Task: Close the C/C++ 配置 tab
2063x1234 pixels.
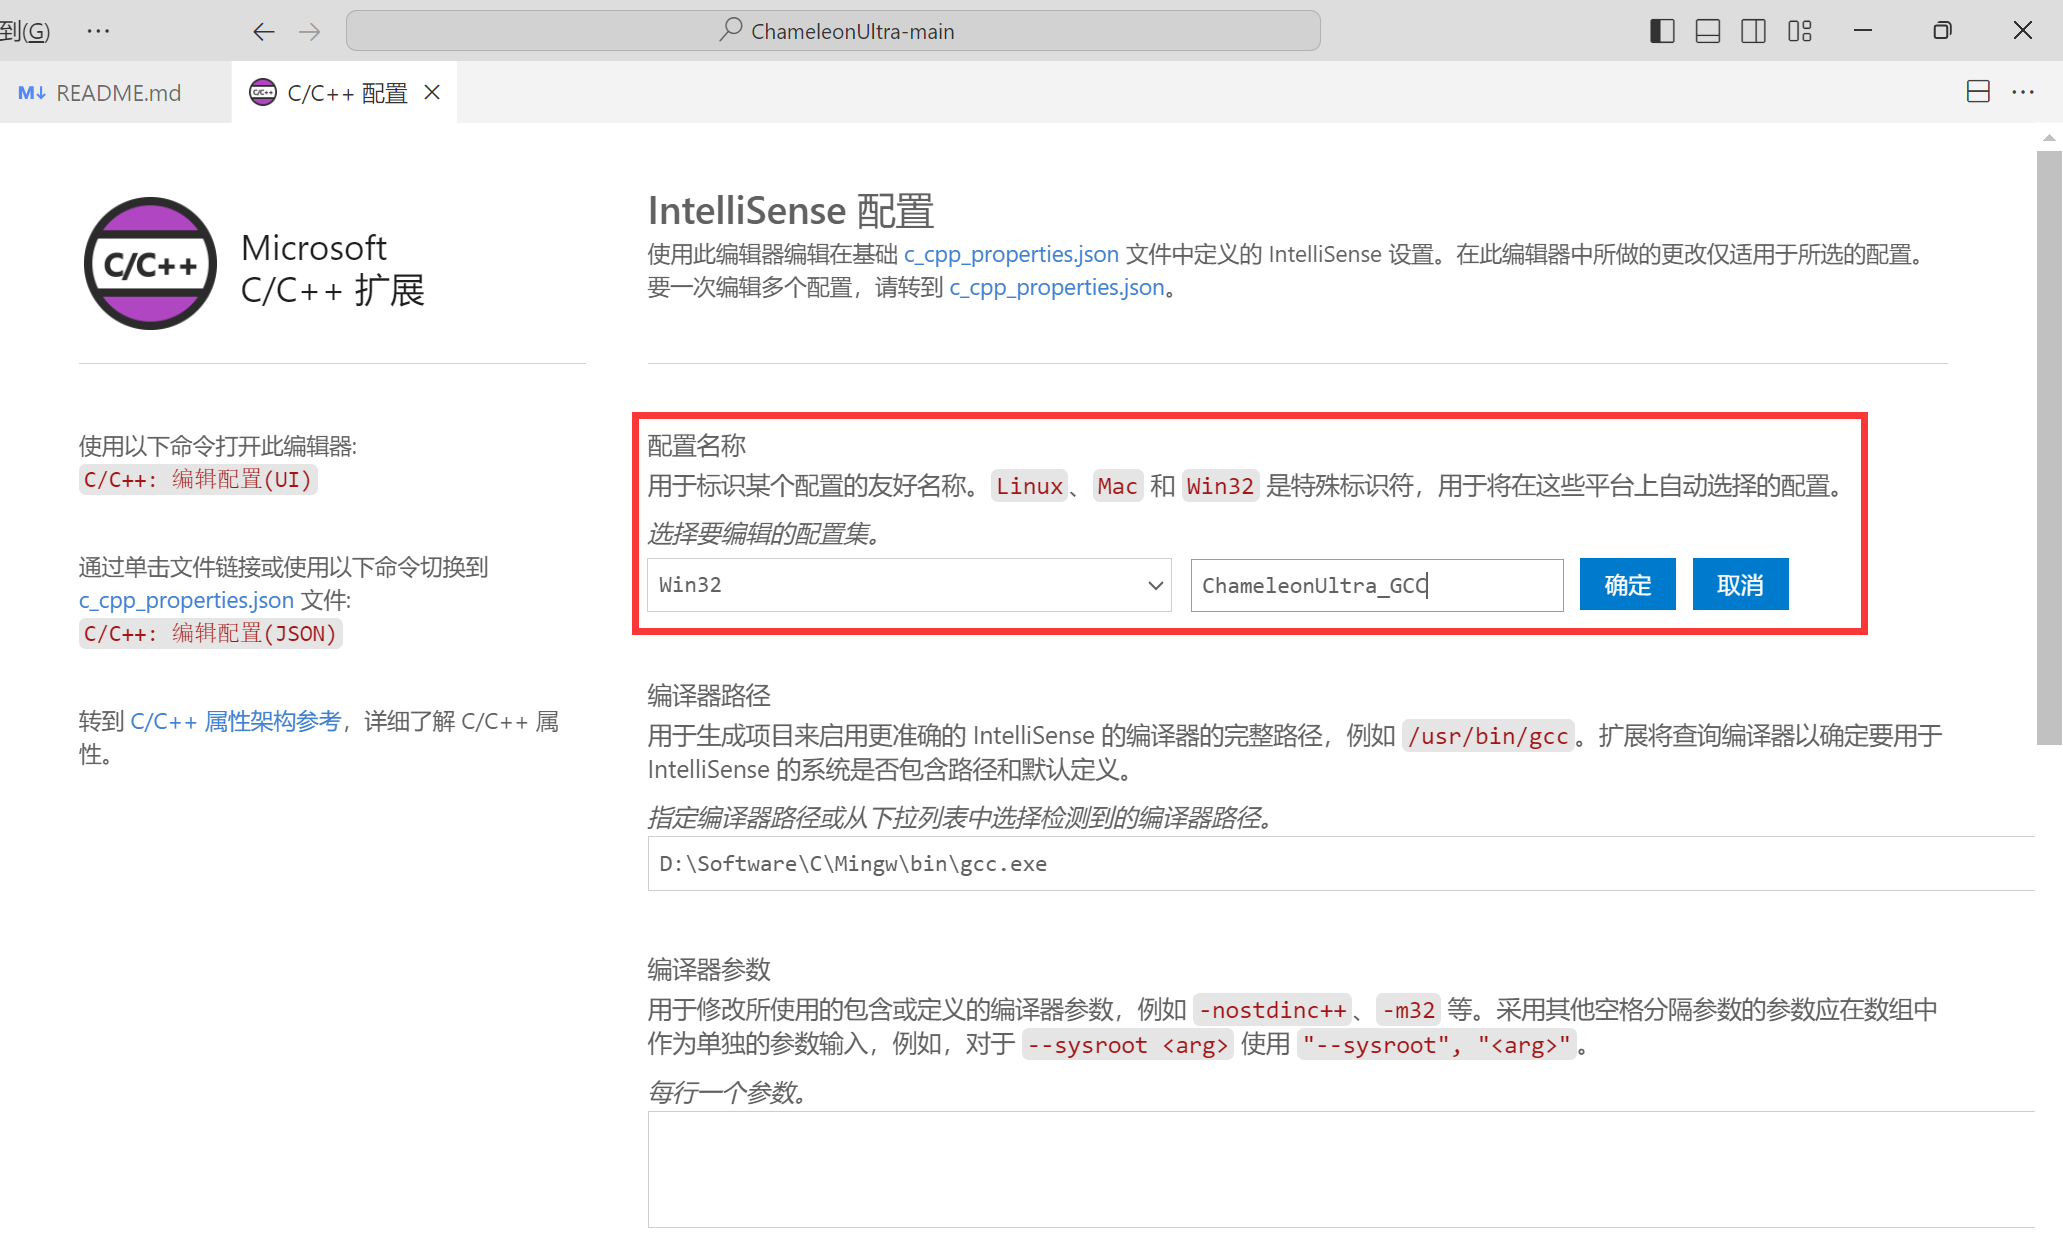Action: pyautogui.click(x=432, y=92)
